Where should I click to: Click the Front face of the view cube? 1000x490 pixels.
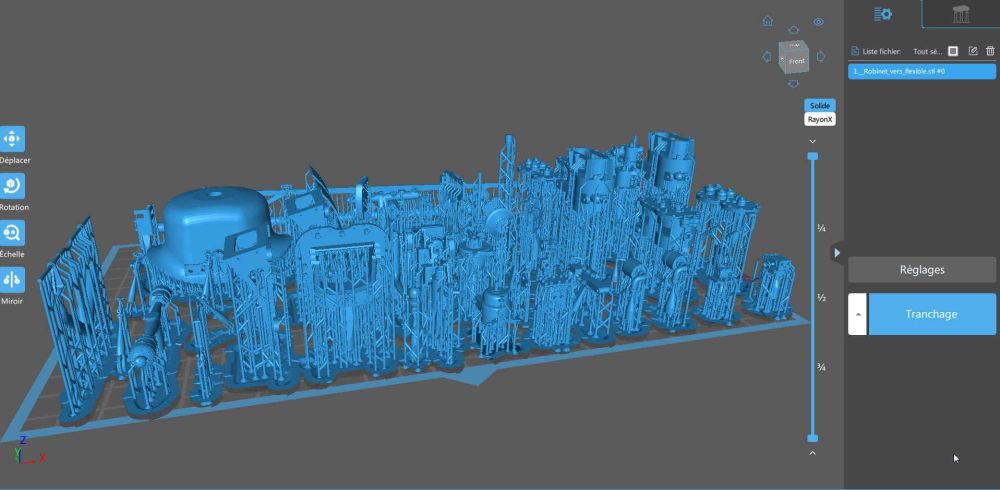(797, 61)
